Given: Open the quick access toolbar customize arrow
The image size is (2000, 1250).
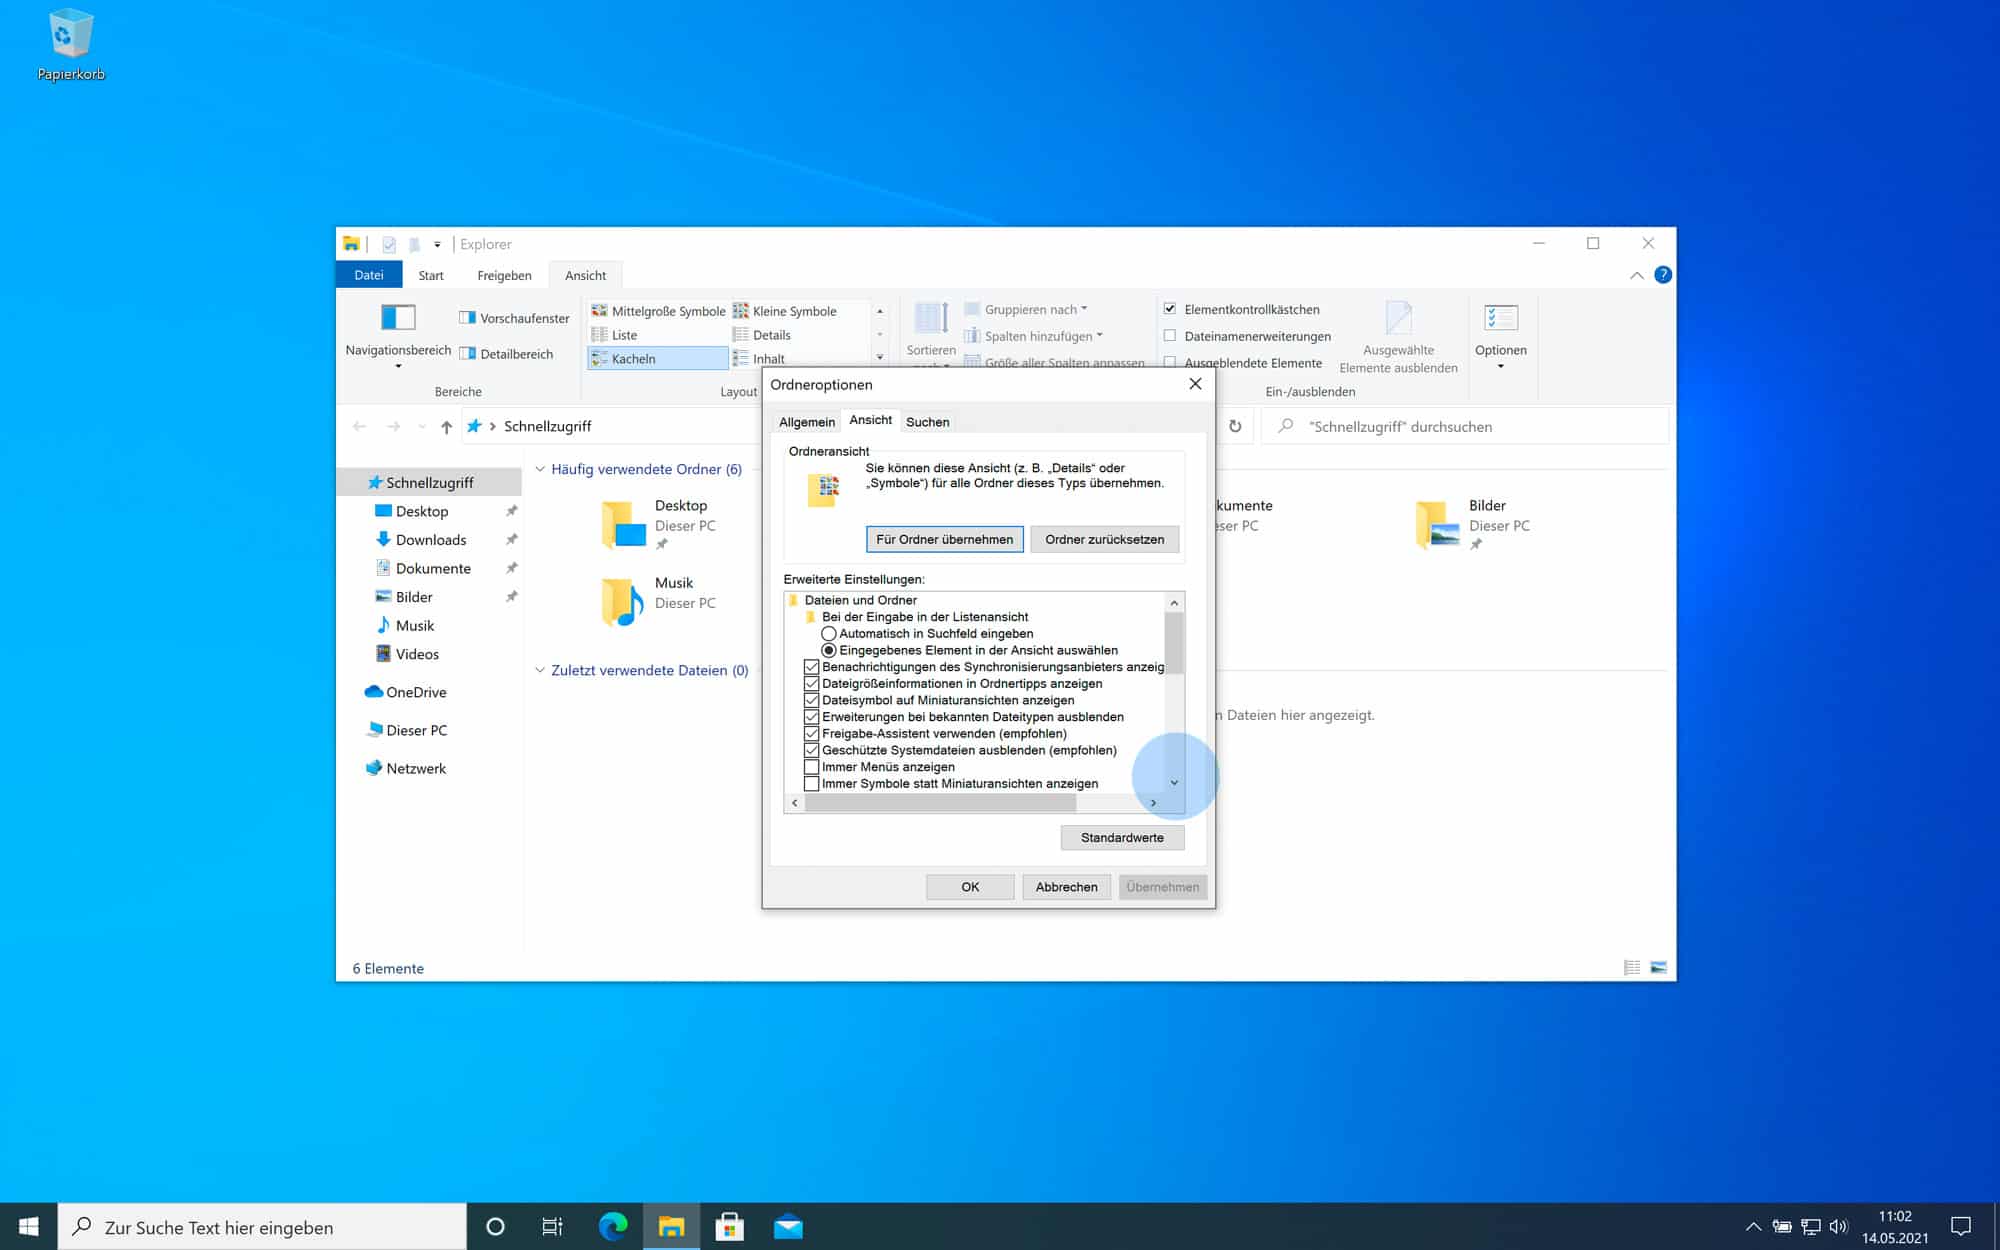Looking at the screenshot, I should point(437,244).
